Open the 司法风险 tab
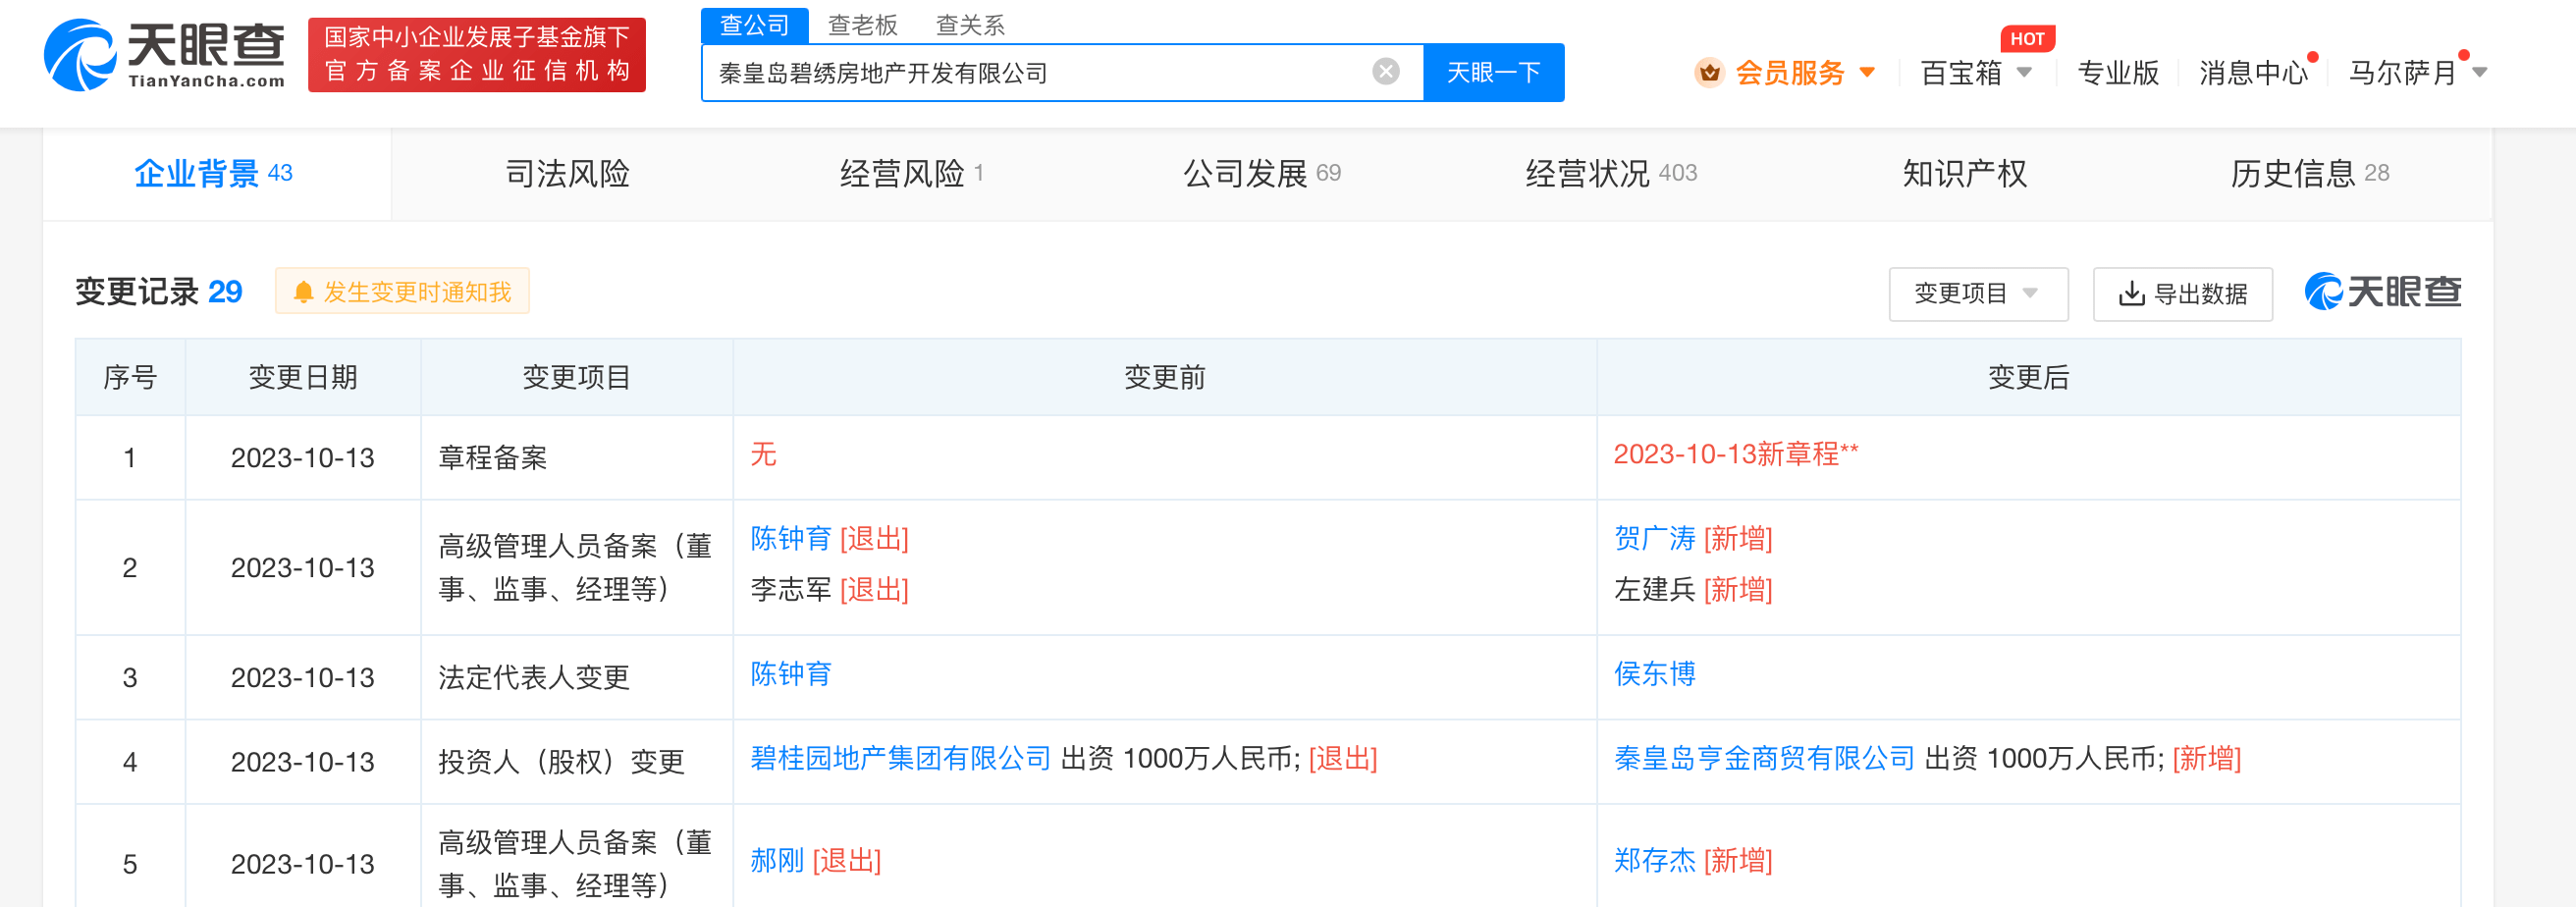This screenshot has width=2576, height=907. 567,174
